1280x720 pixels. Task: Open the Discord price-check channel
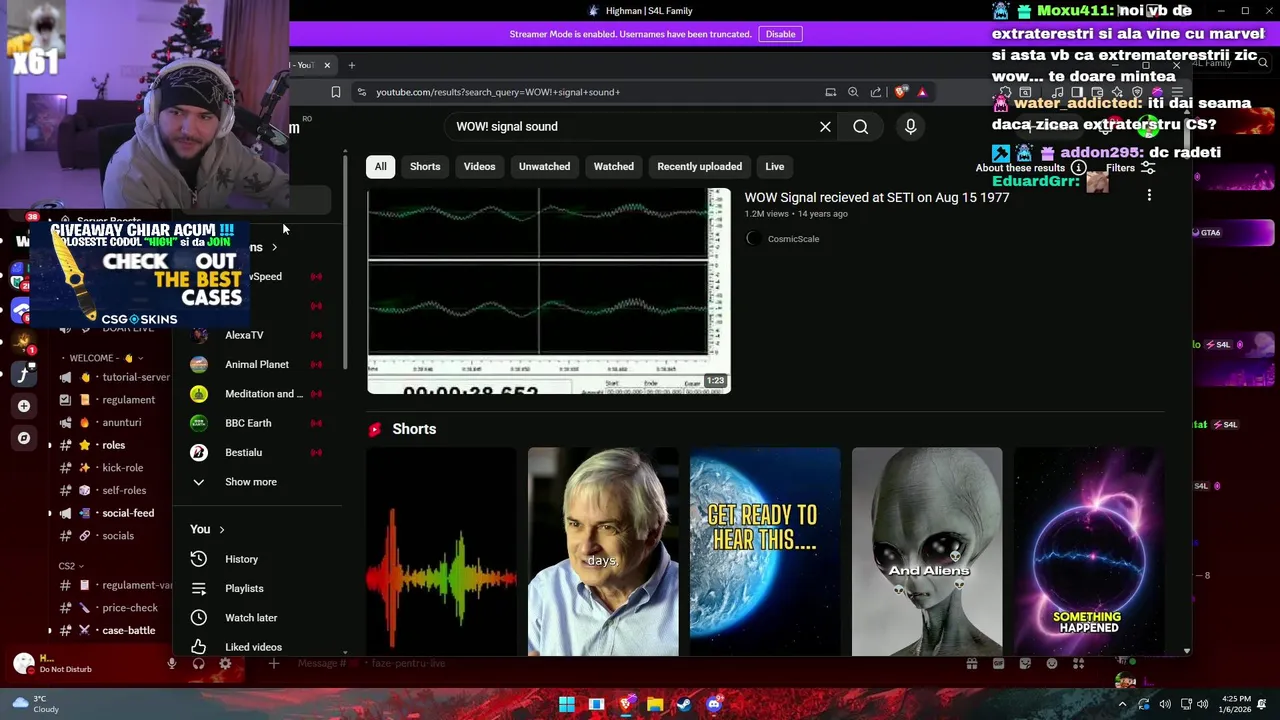[x=129, y=608]
